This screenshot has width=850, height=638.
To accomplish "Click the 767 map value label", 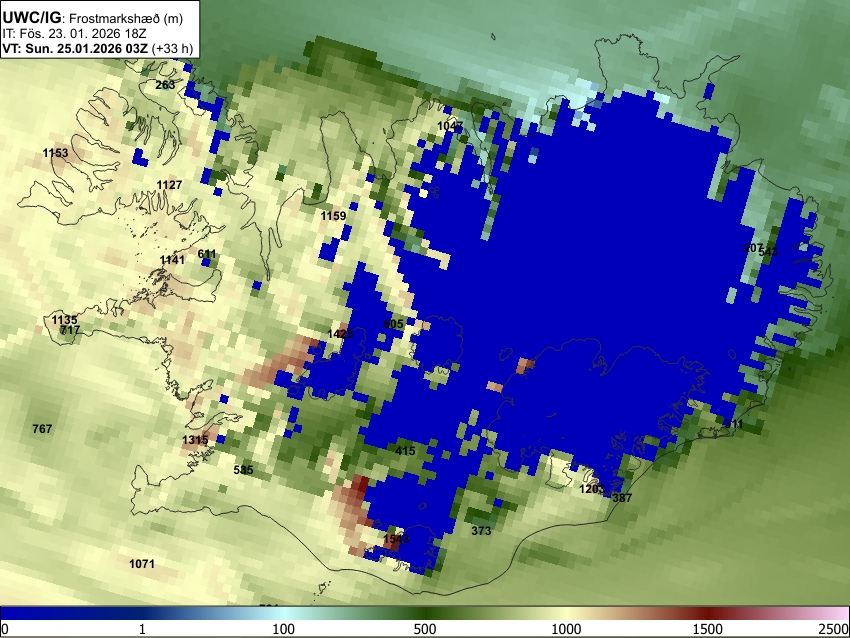I will coord(42,429).
